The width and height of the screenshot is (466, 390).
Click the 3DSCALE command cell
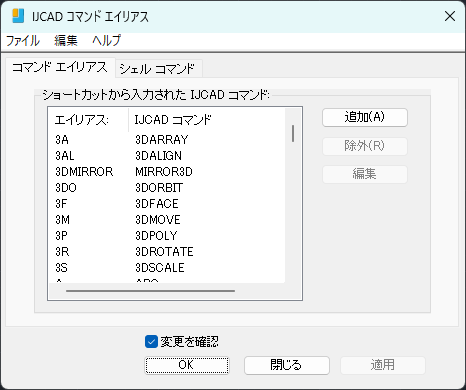160,268
